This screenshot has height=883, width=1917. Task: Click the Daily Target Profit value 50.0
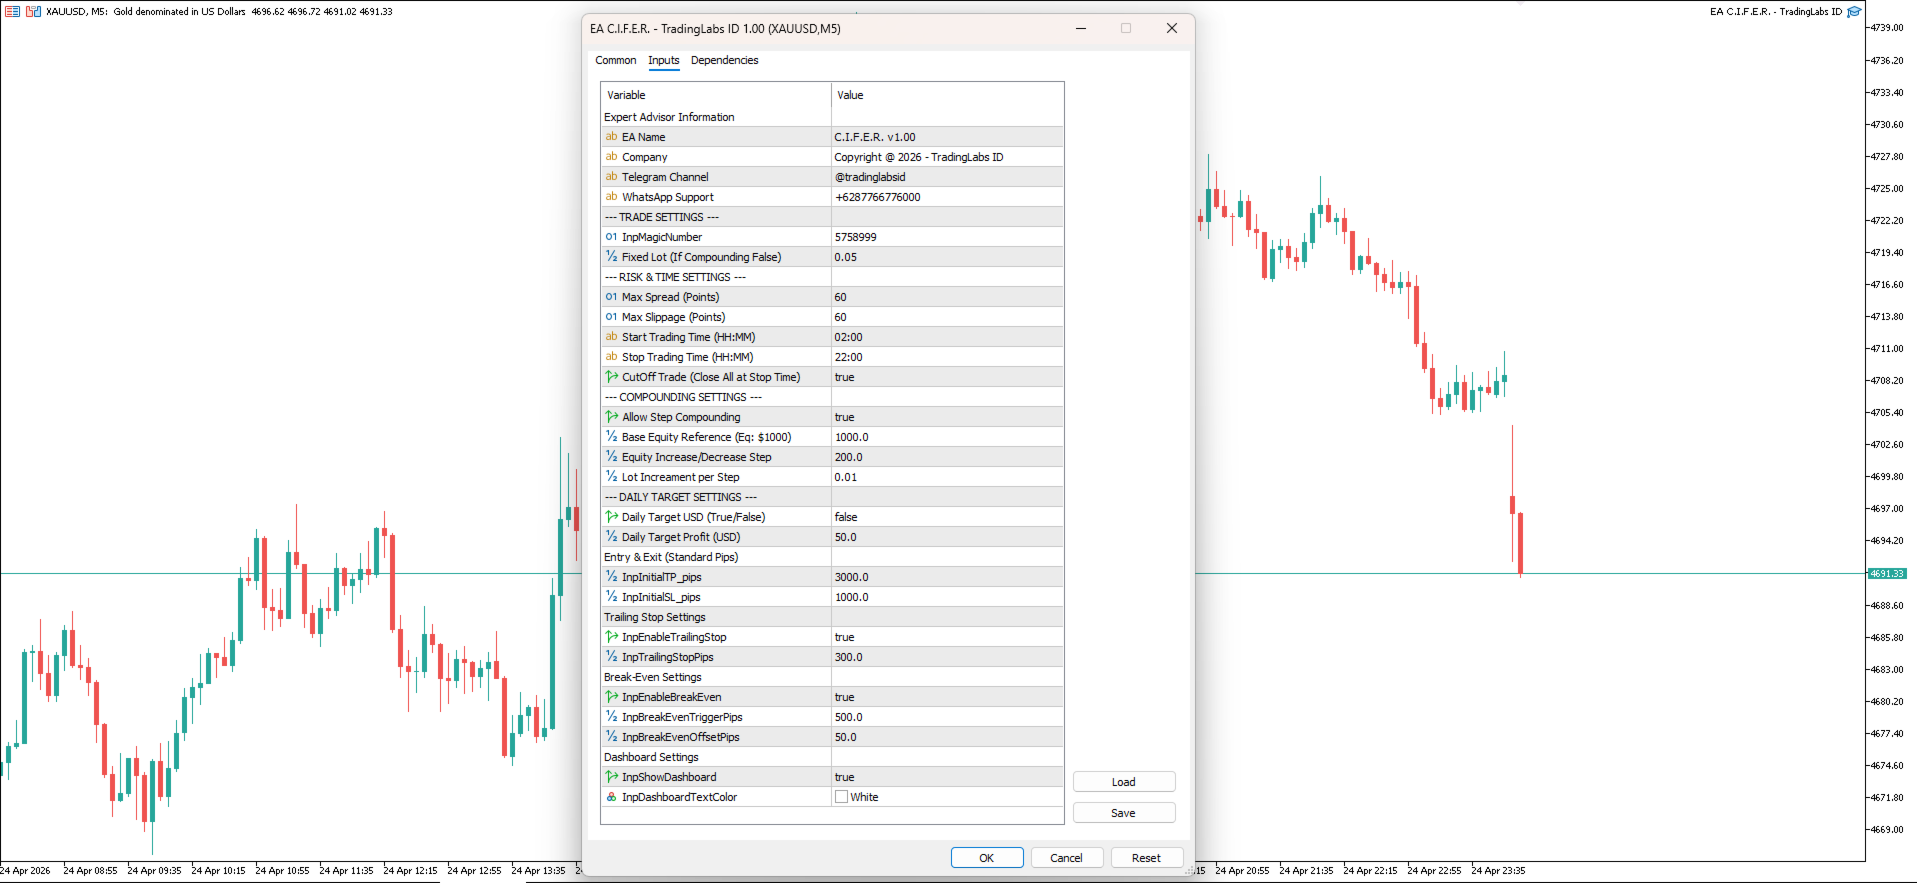pos(946,537)
